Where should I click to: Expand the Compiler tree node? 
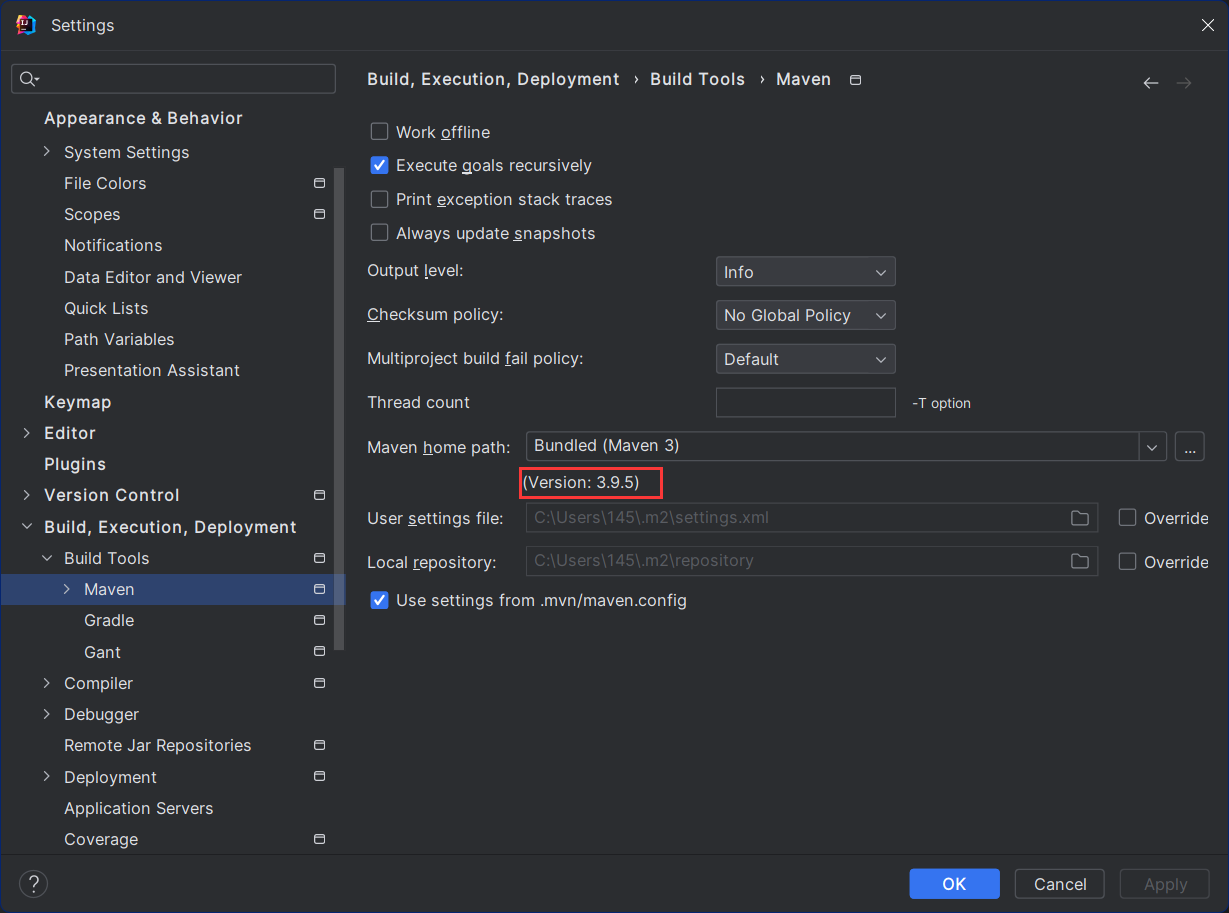47,683
